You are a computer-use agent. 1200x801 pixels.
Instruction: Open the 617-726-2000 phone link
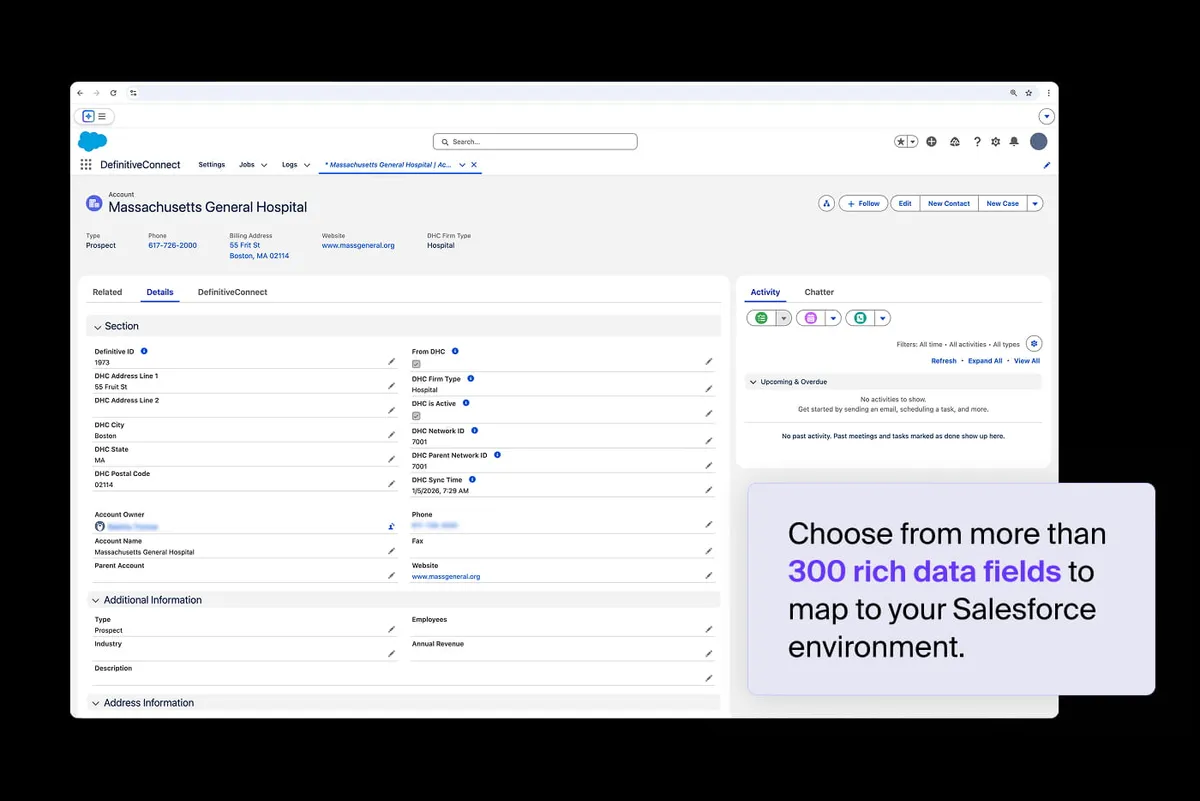coord(173,245)
